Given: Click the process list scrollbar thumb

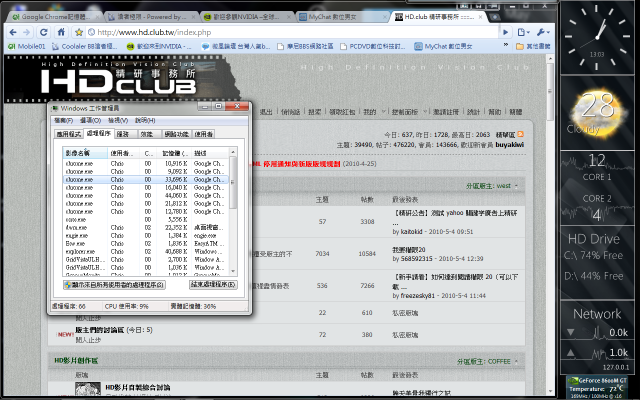Looking at the screenshot, I should [233, 182].
